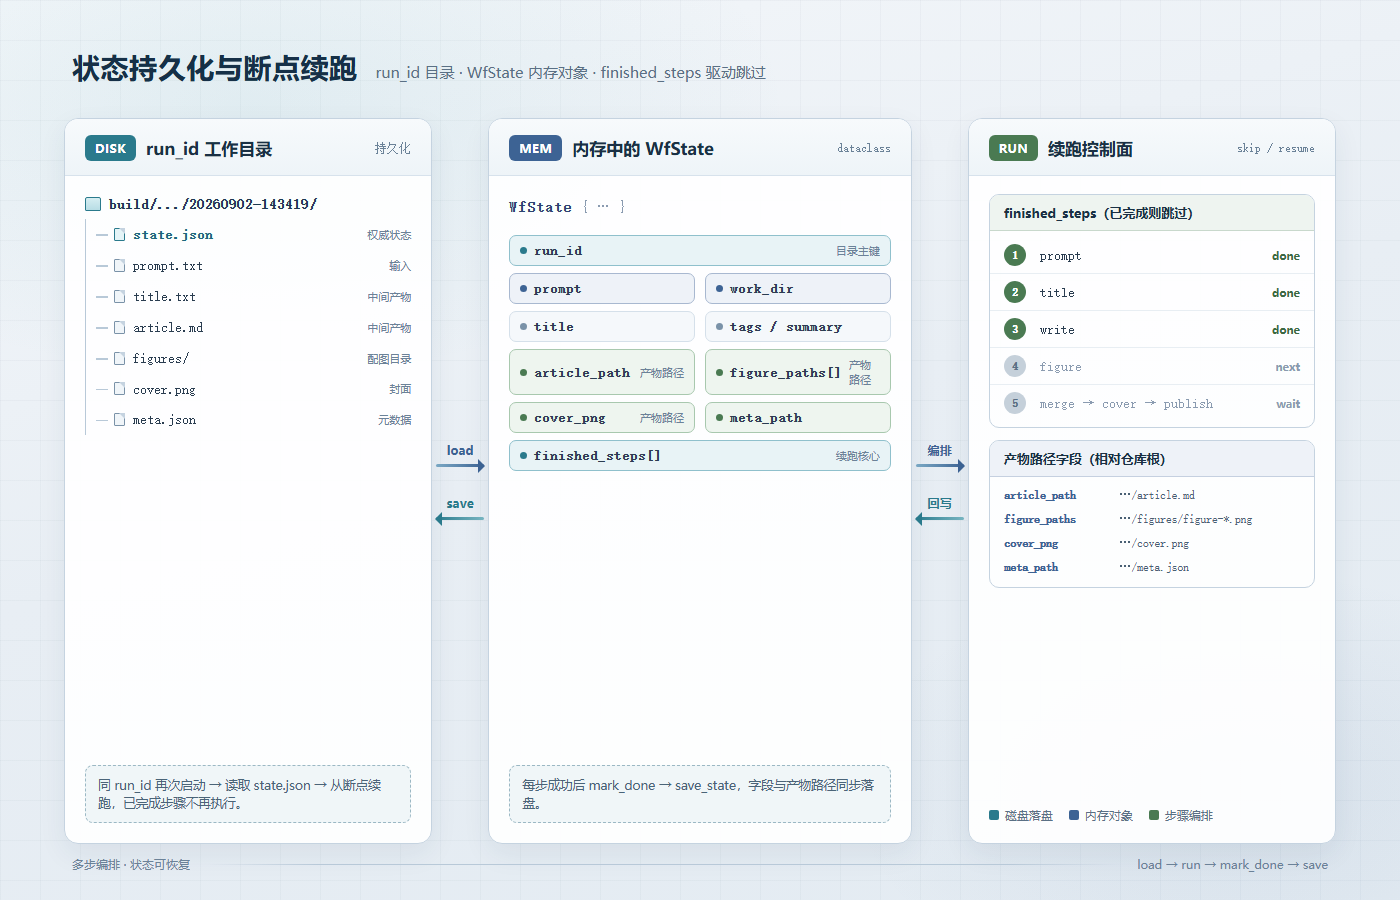Select the prompt field chip in WfState
This screenshot has width=1400, height=900.
click(x=602, y=289)
